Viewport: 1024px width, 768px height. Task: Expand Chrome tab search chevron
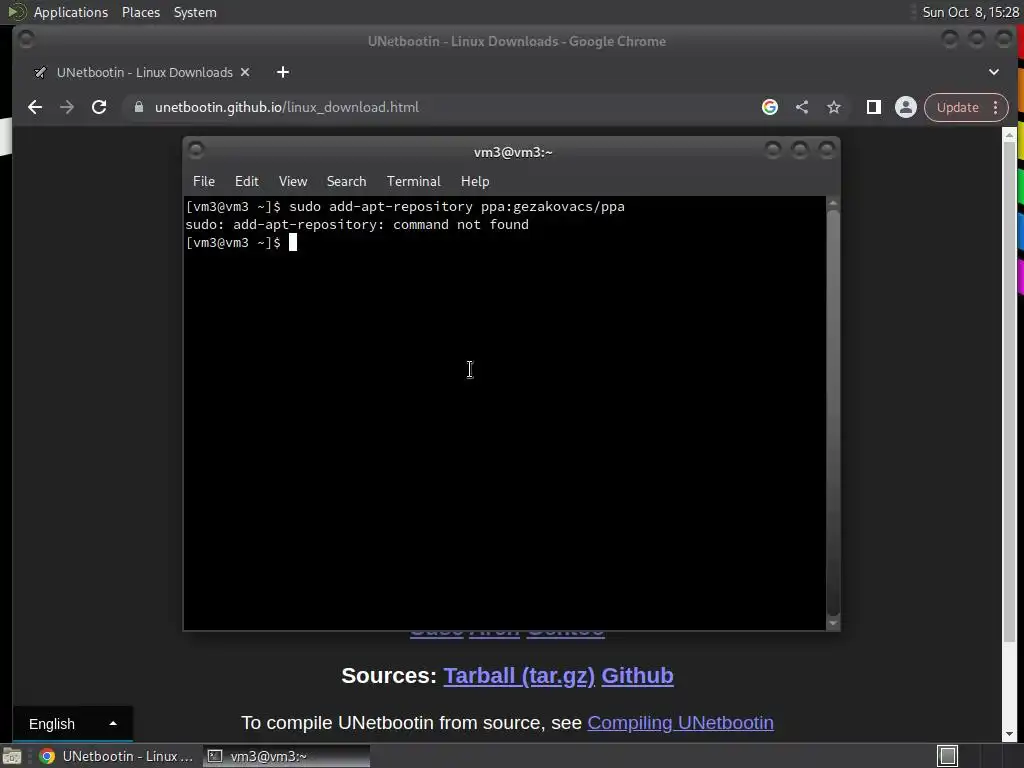[x=994, y=72]
